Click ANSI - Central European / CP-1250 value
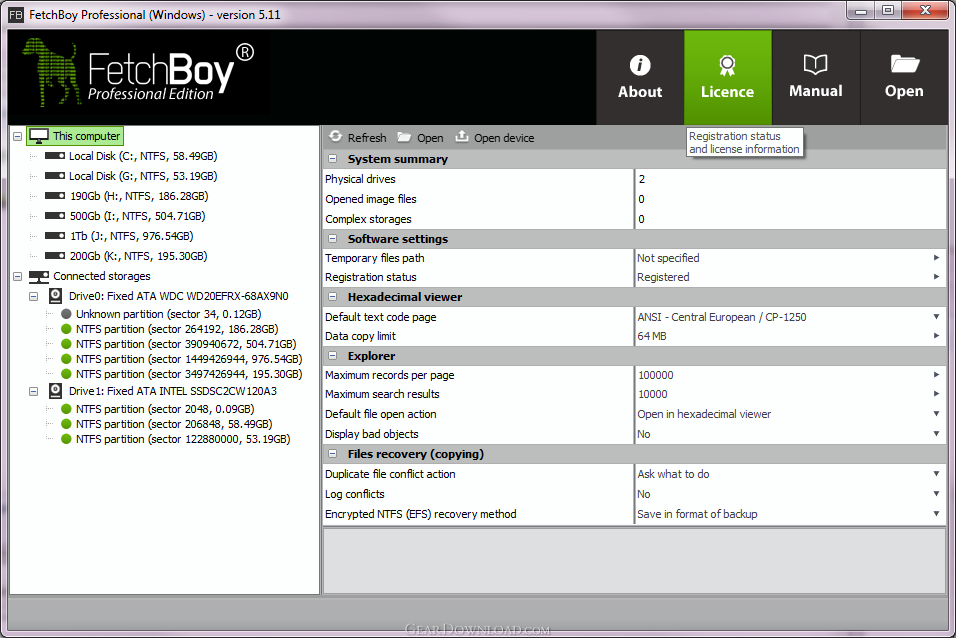The height and width of the screenshot is (638, 956). 722,317
